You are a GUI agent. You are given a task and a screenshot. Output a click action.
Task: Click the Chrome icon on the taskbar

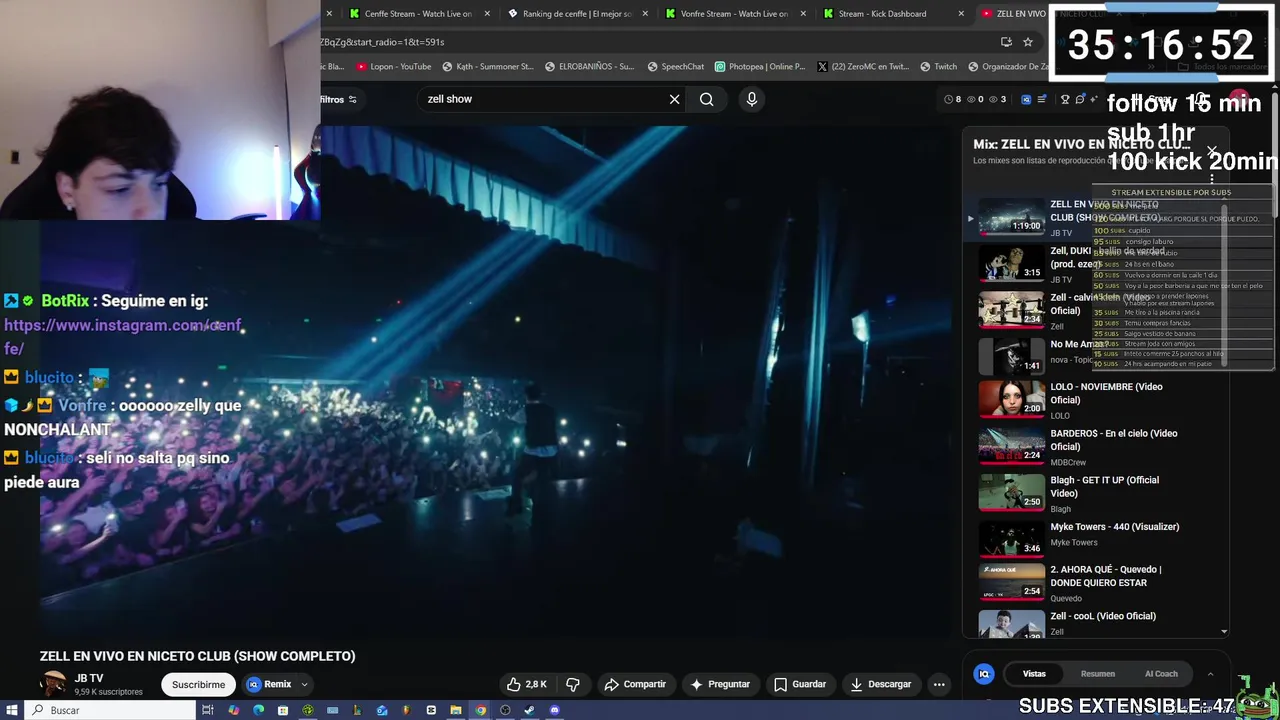pyautogui.click(x=481, y=710)
